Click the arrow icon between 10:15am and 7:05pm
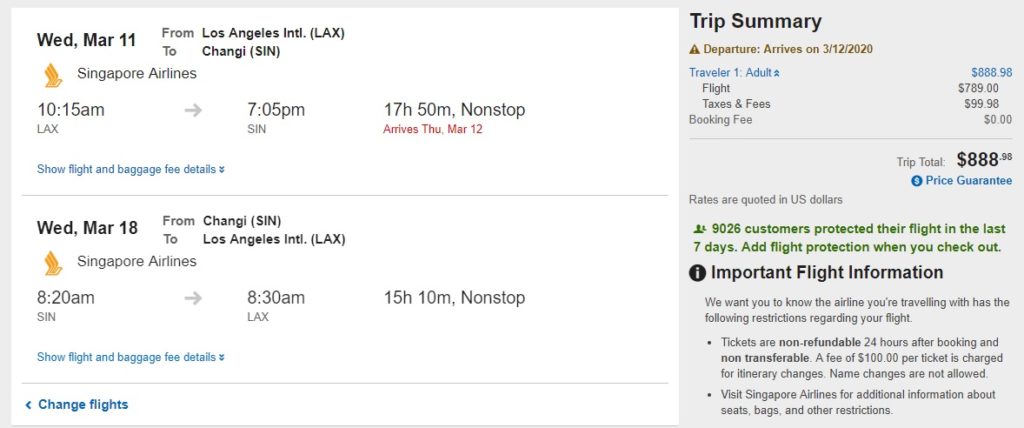Image resolution: width=1024 pixels, height=428 pixels. (194, 110)
